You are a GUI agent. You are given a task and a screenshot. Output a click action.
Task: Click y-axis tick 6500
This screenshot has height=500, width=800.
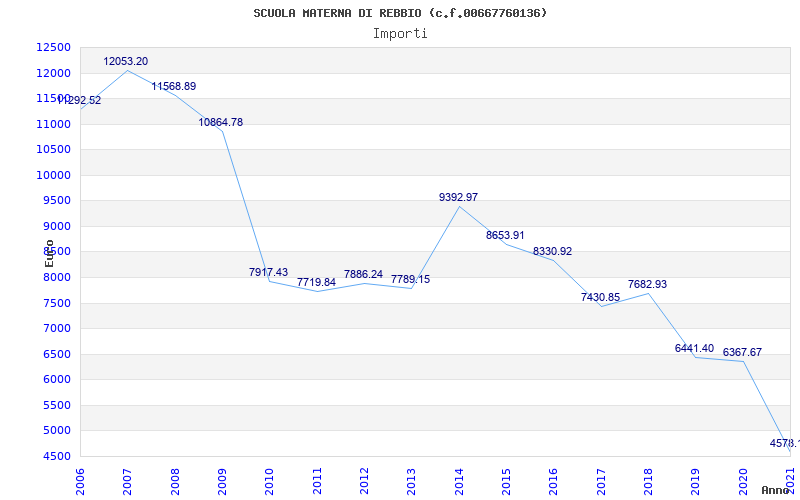click(x=56, y=354)
